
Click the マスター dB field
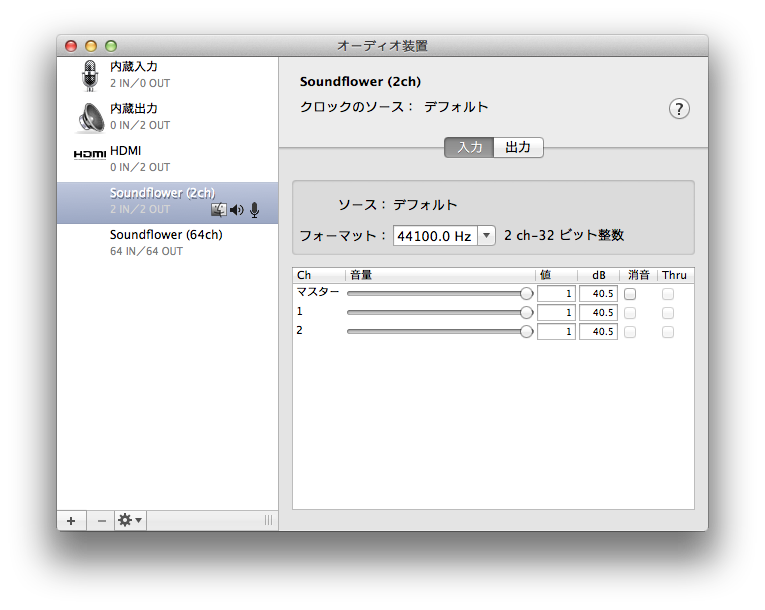(598, 294)
